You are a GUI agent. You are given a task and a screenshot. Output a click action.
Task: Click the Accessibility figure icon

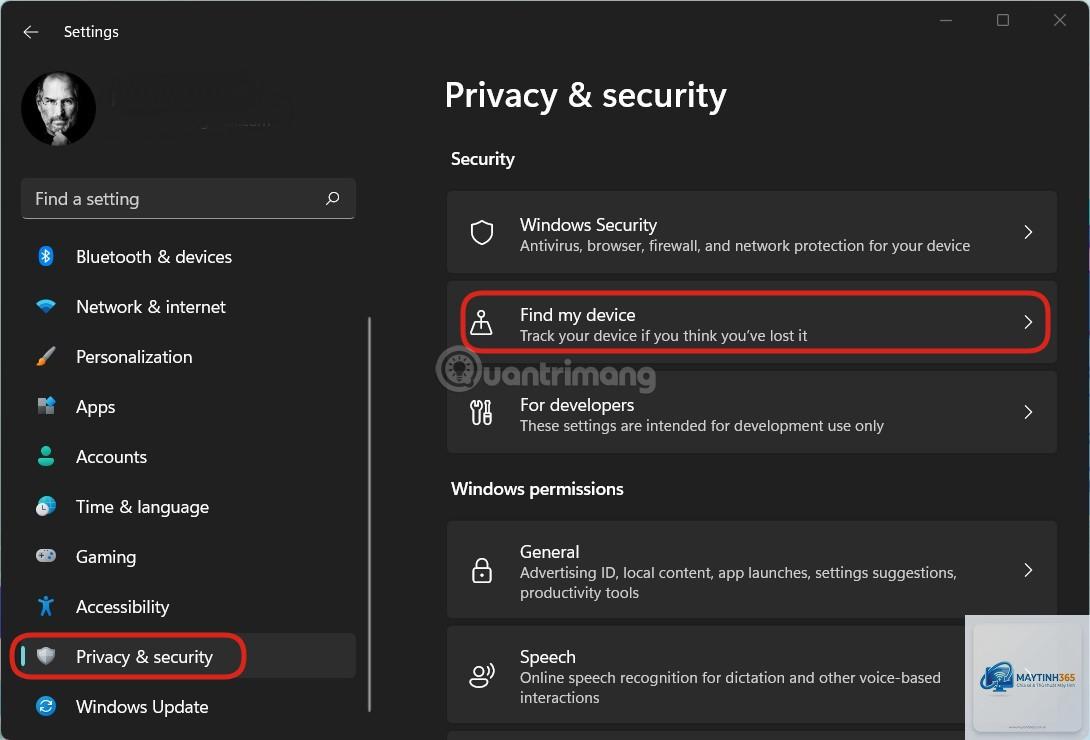[x=46, y=606]
